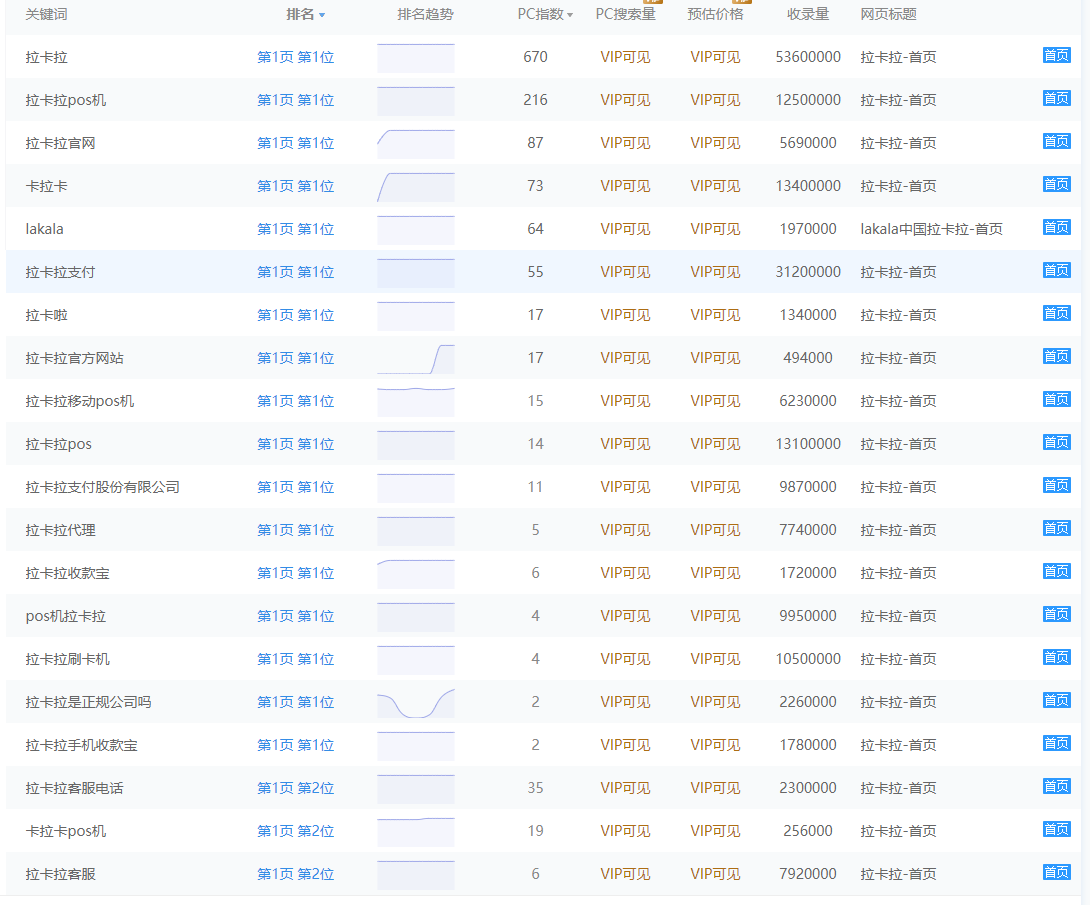Click 首页 badge in 拉卡拉支付股份有限公司 row
The height and width of the screenshot is (905, 1090).
(x=1056, y=486)
